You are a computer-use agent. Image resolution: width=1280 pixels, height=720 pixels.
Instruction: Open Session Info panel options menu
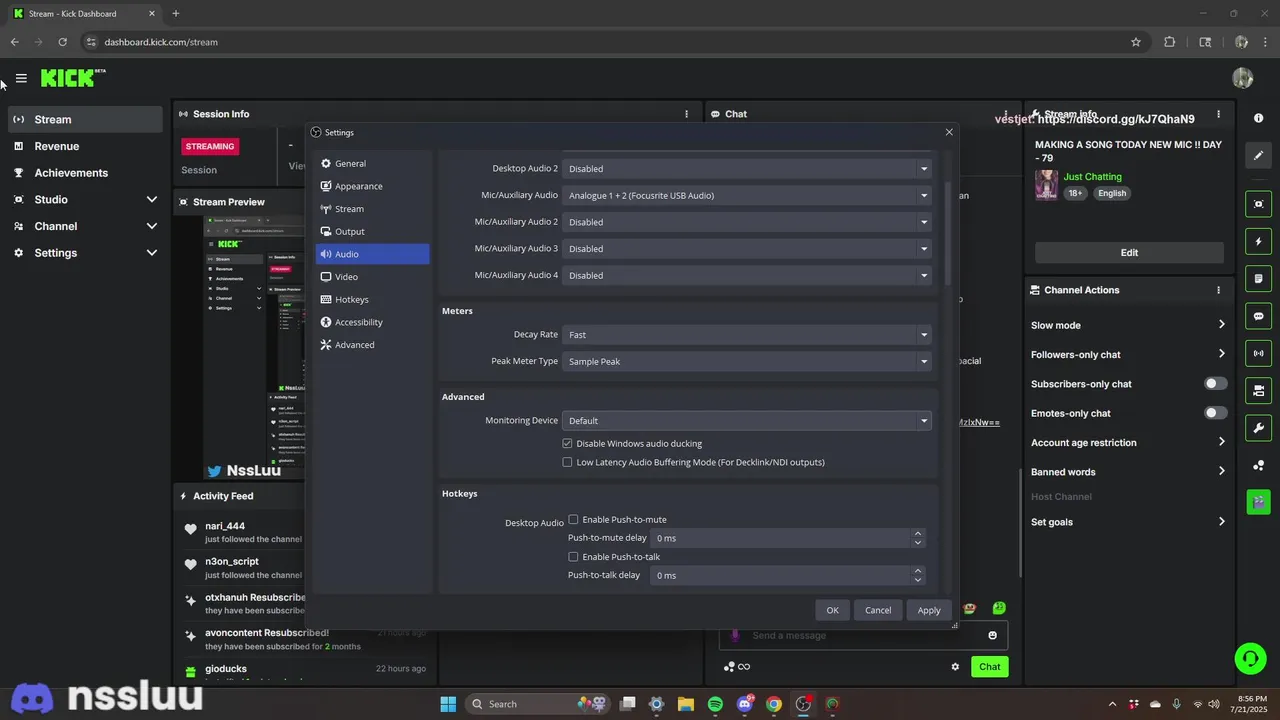(x=686, y=114)
